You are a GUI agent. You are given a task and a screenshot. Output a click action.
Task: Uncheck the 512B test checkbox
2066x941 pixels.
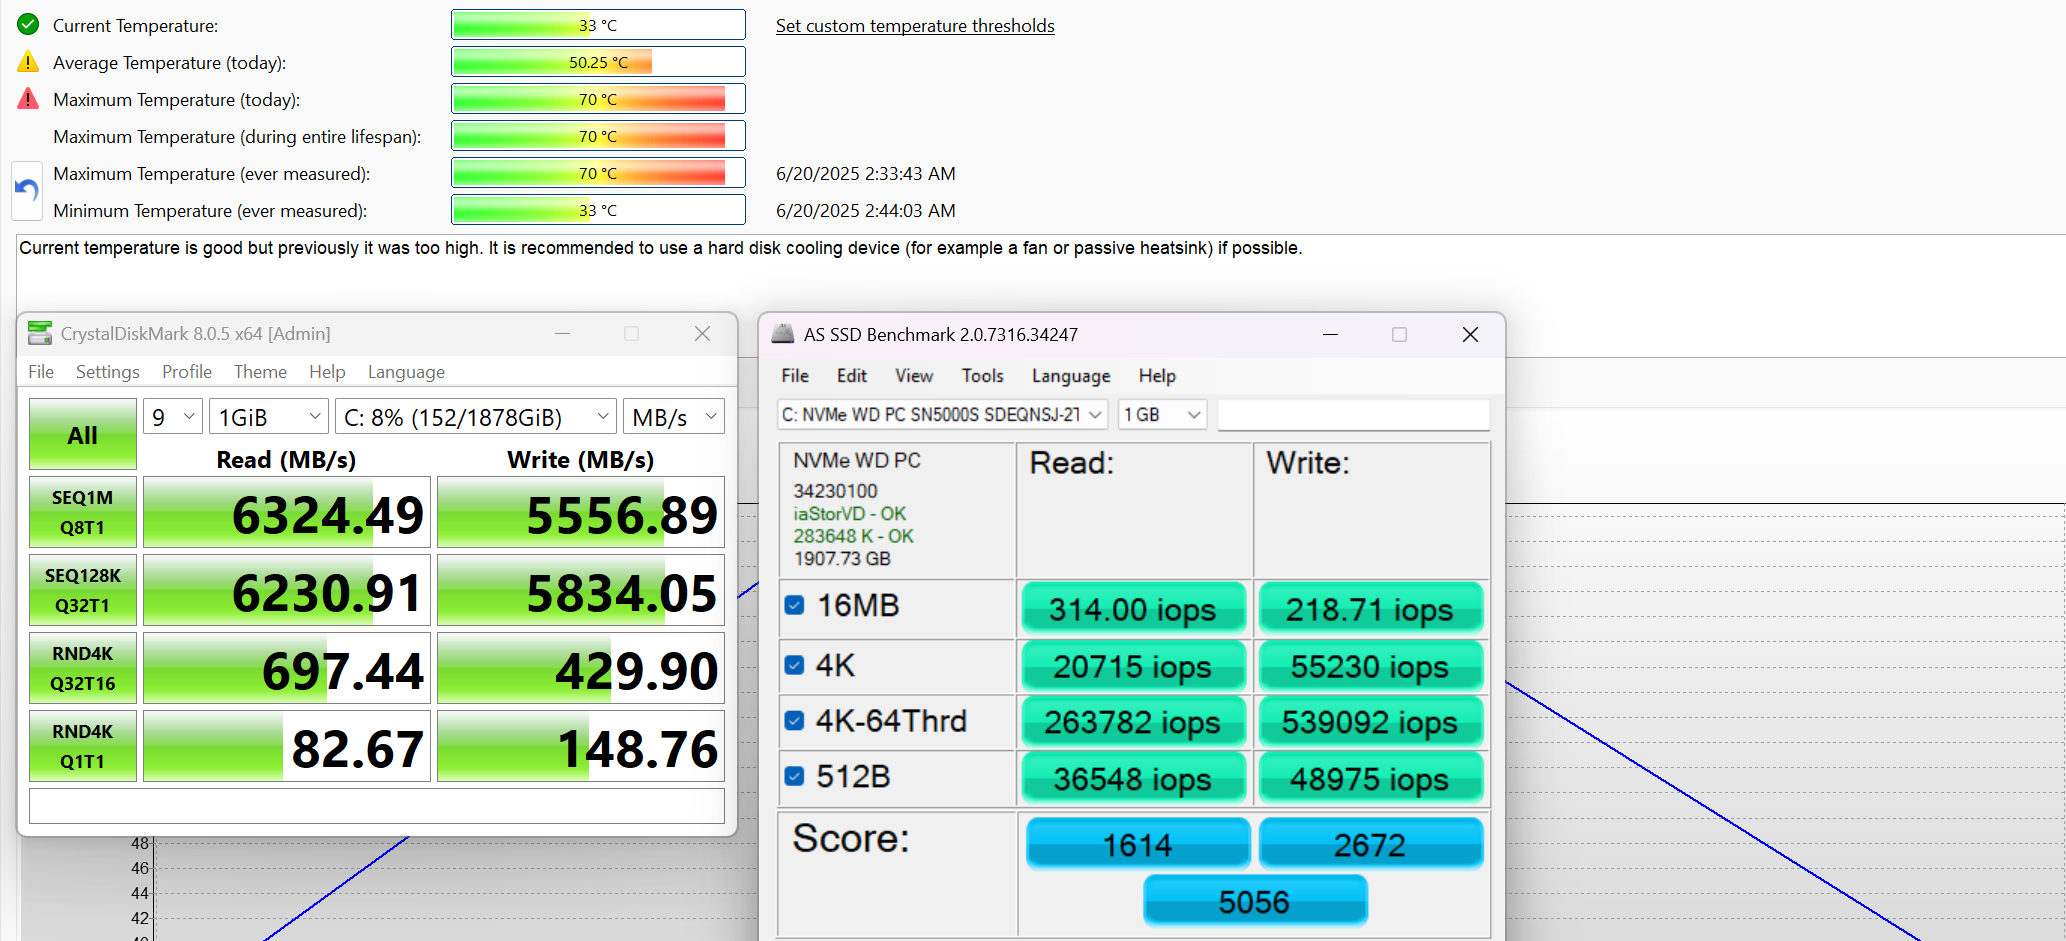[x=794, y=776]
